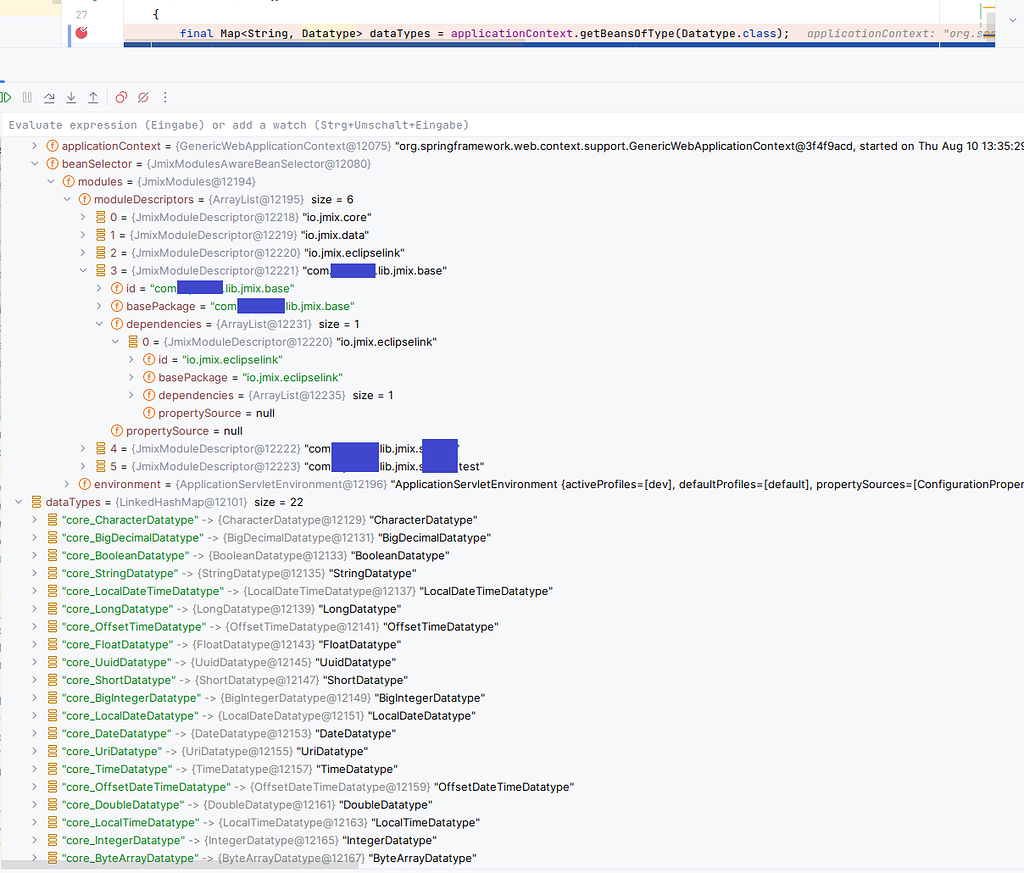Disable breakpoints via the crossed-circle toggle
1024x873 pixels.
click(x=144, y=97)
